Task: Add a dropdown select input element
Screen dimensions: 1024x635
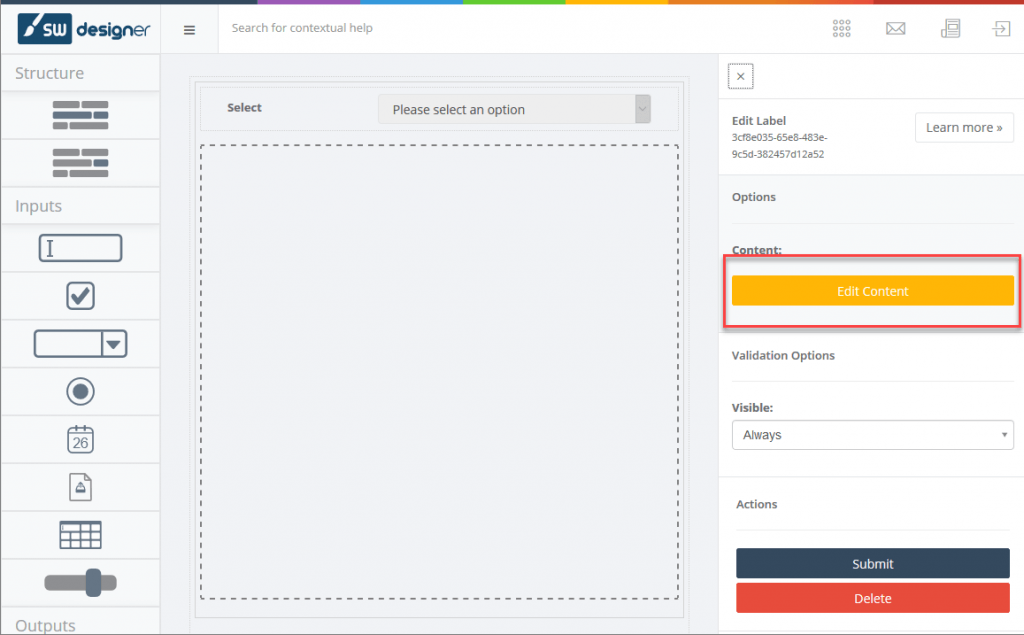Action: pos(80,344)
